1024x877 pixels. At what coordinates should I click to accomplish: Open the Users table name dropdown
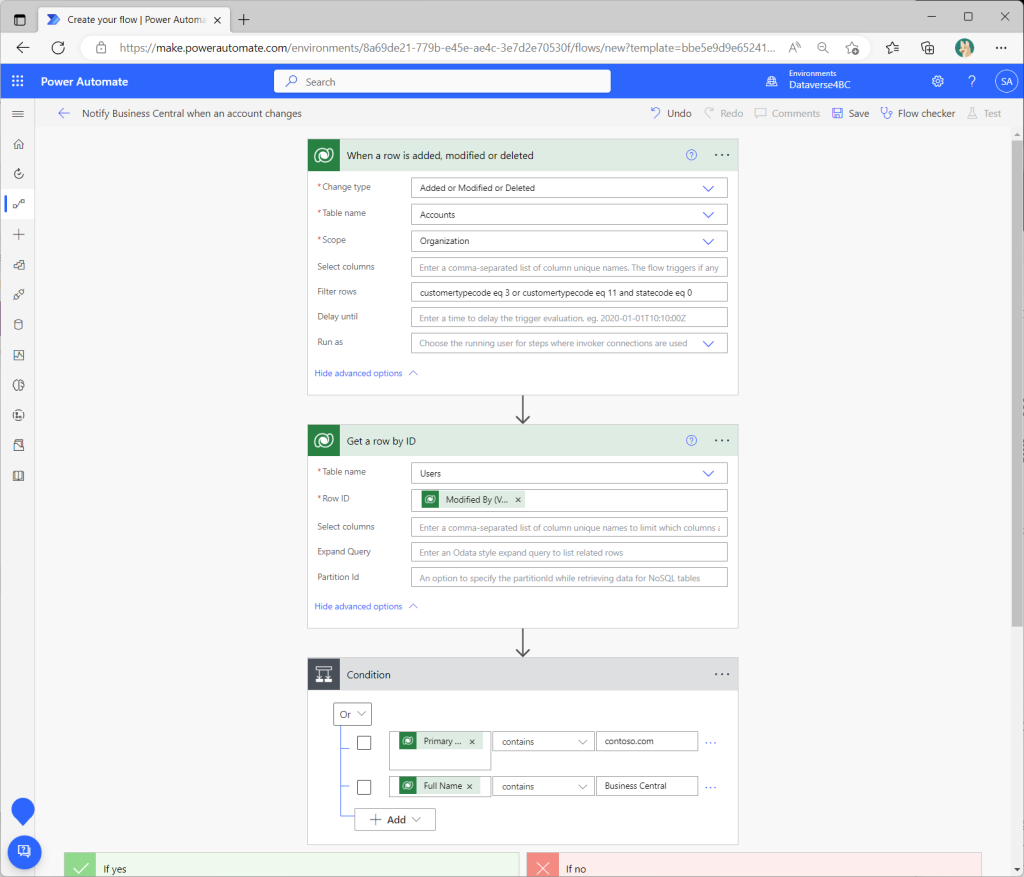(569, 473)
